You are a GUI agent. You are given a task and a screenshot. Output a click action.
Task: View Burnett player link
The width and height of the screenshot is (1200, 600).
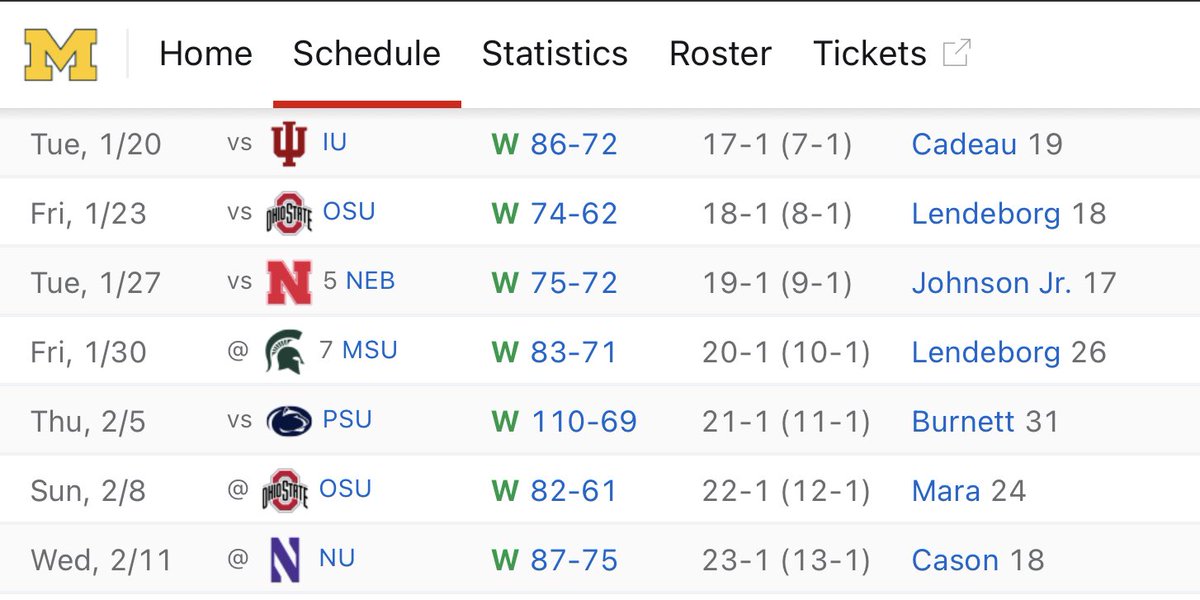coord(963,421)
